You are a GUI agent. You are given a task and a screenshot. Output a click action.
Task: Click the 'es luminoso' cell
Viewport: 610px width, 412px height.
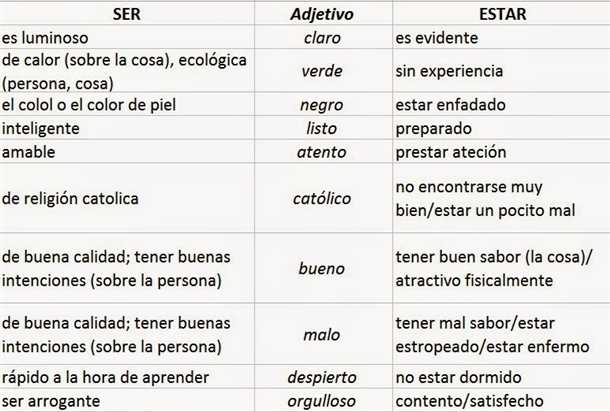tap(127, 37)
